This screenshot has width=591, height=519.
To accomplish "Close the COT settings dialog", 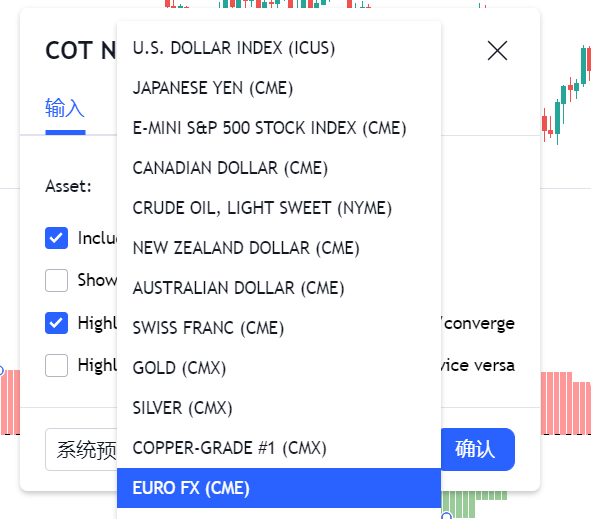I will point(497,51).
